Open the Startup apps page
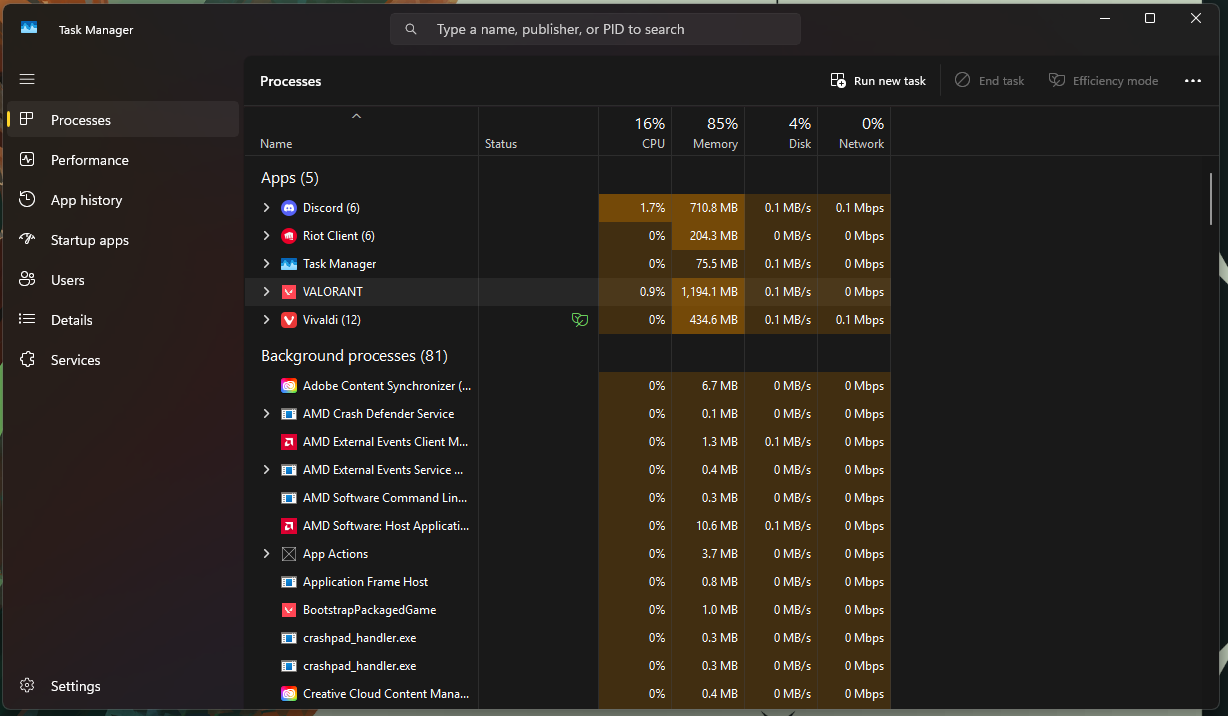Image resolution: width=1228 pixels, height=716 pixels. [123, 240]
